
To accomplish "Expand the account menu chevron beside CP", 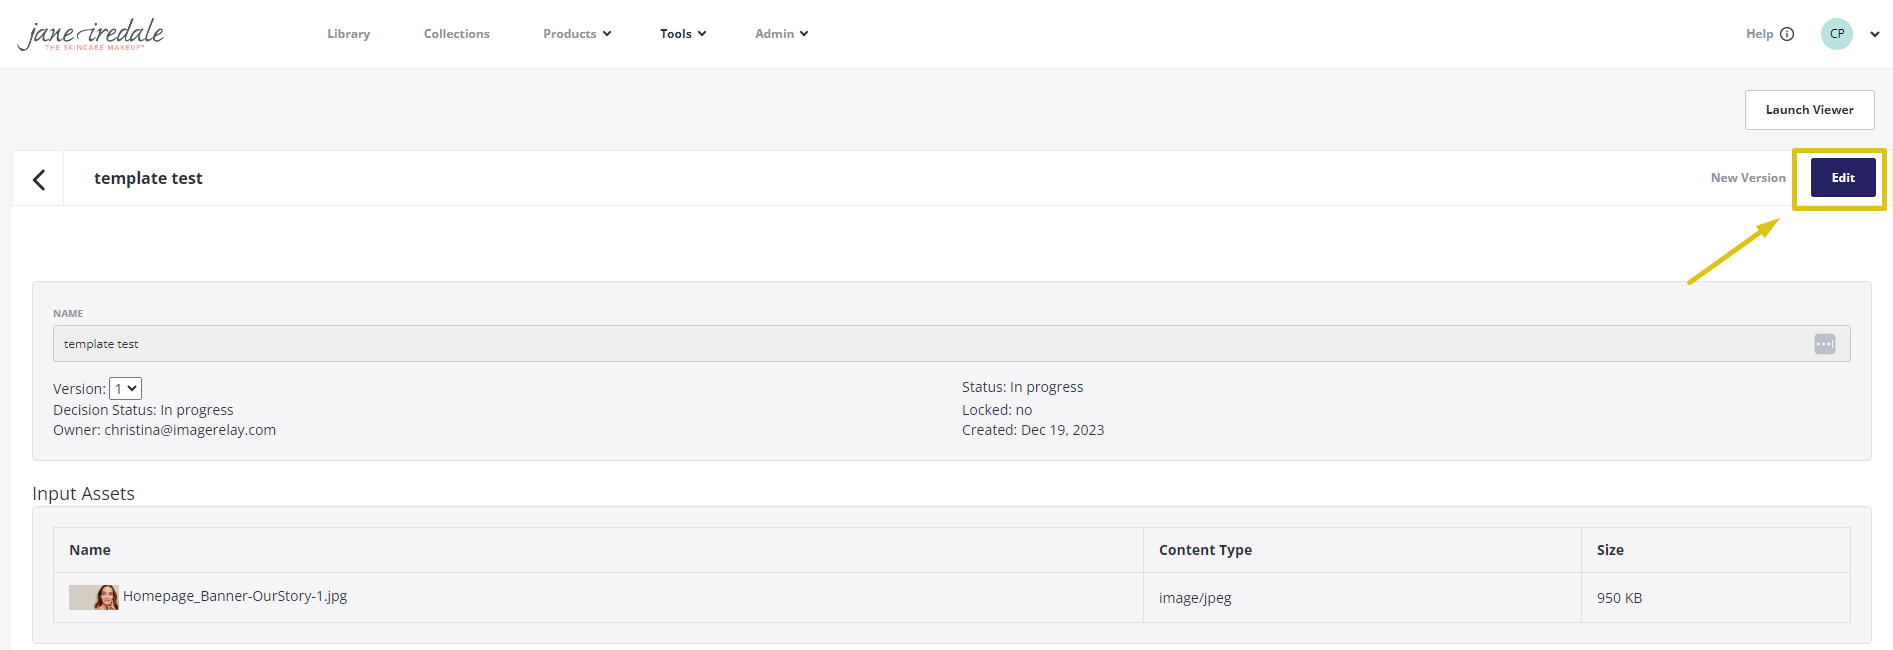I will tap(1875, 34).
